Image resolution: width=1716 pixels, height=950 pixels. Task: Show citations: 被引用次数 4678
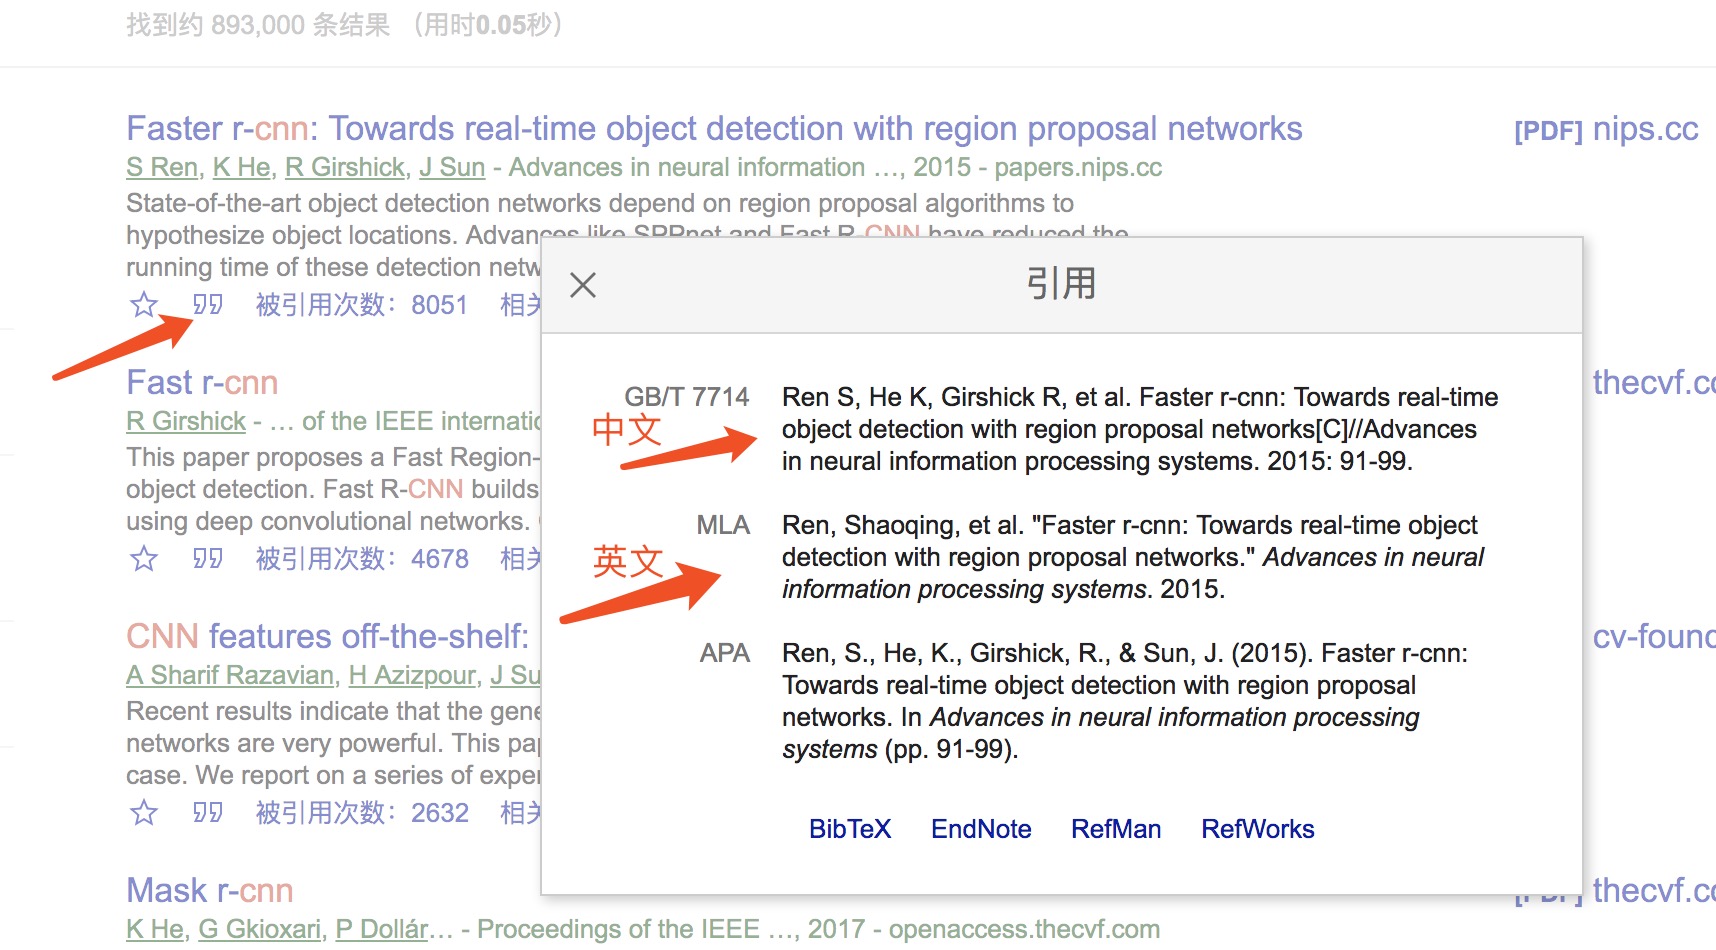pyautogui.click(x=362, y=559)
